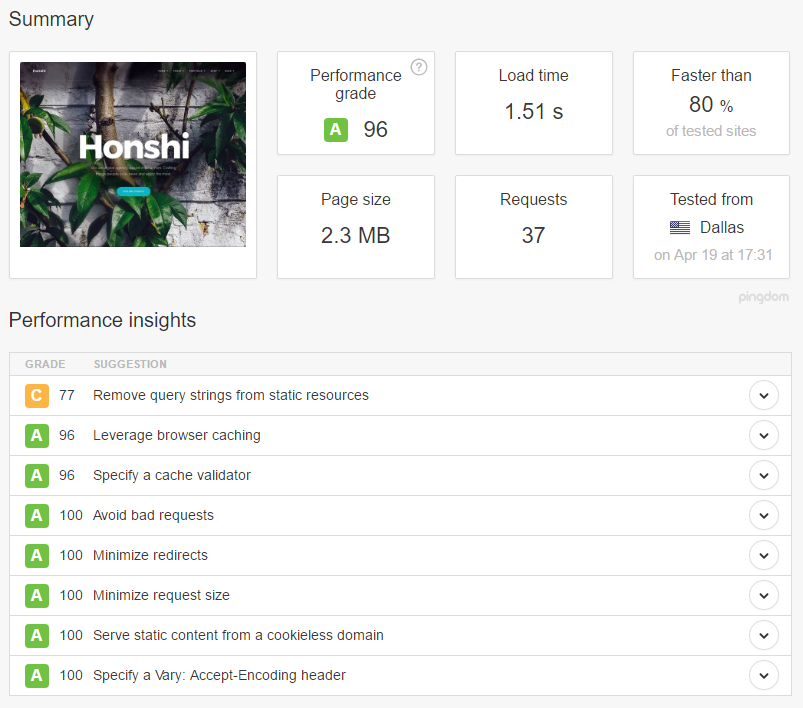Screen dimensions: 803x708
Task: Click the green A grade badge beside 96
Action: point(336,130)
